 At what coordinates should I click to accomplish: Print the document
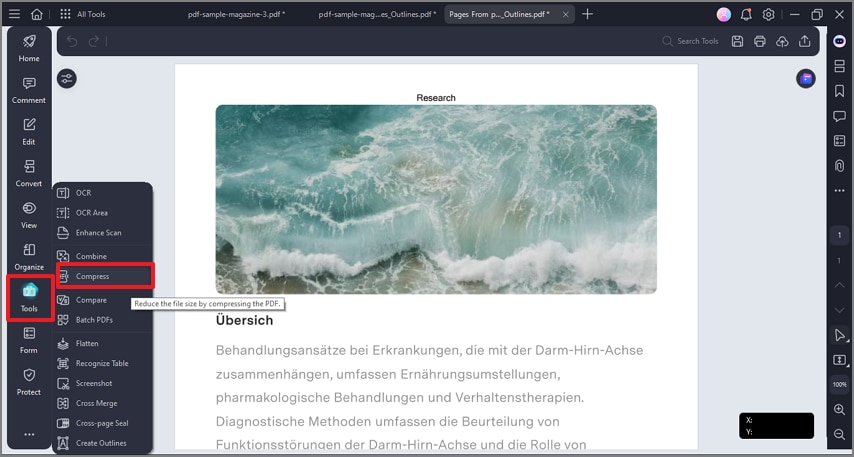[x=760, y=41]
